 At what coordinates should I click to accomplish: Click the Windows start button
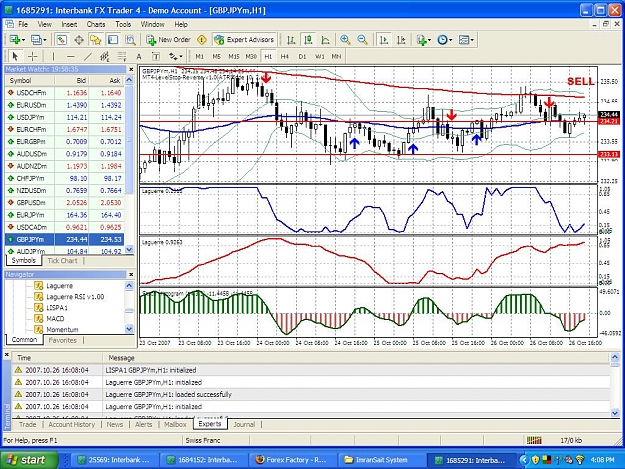tap(29, 460)
